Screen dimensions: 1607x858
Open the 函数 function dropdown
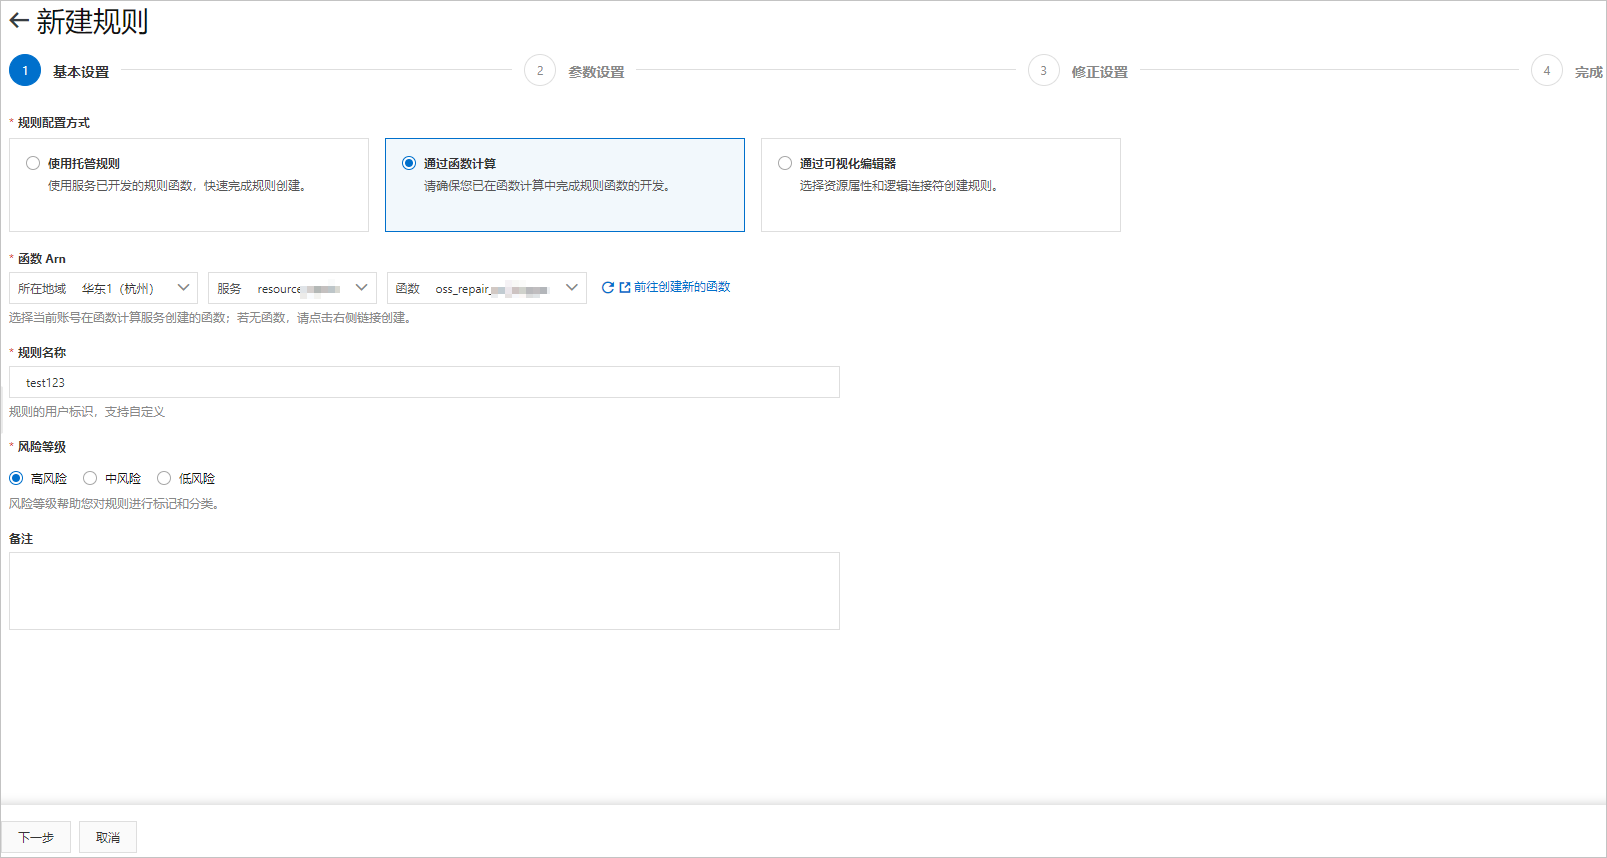(x=487, y=288)
